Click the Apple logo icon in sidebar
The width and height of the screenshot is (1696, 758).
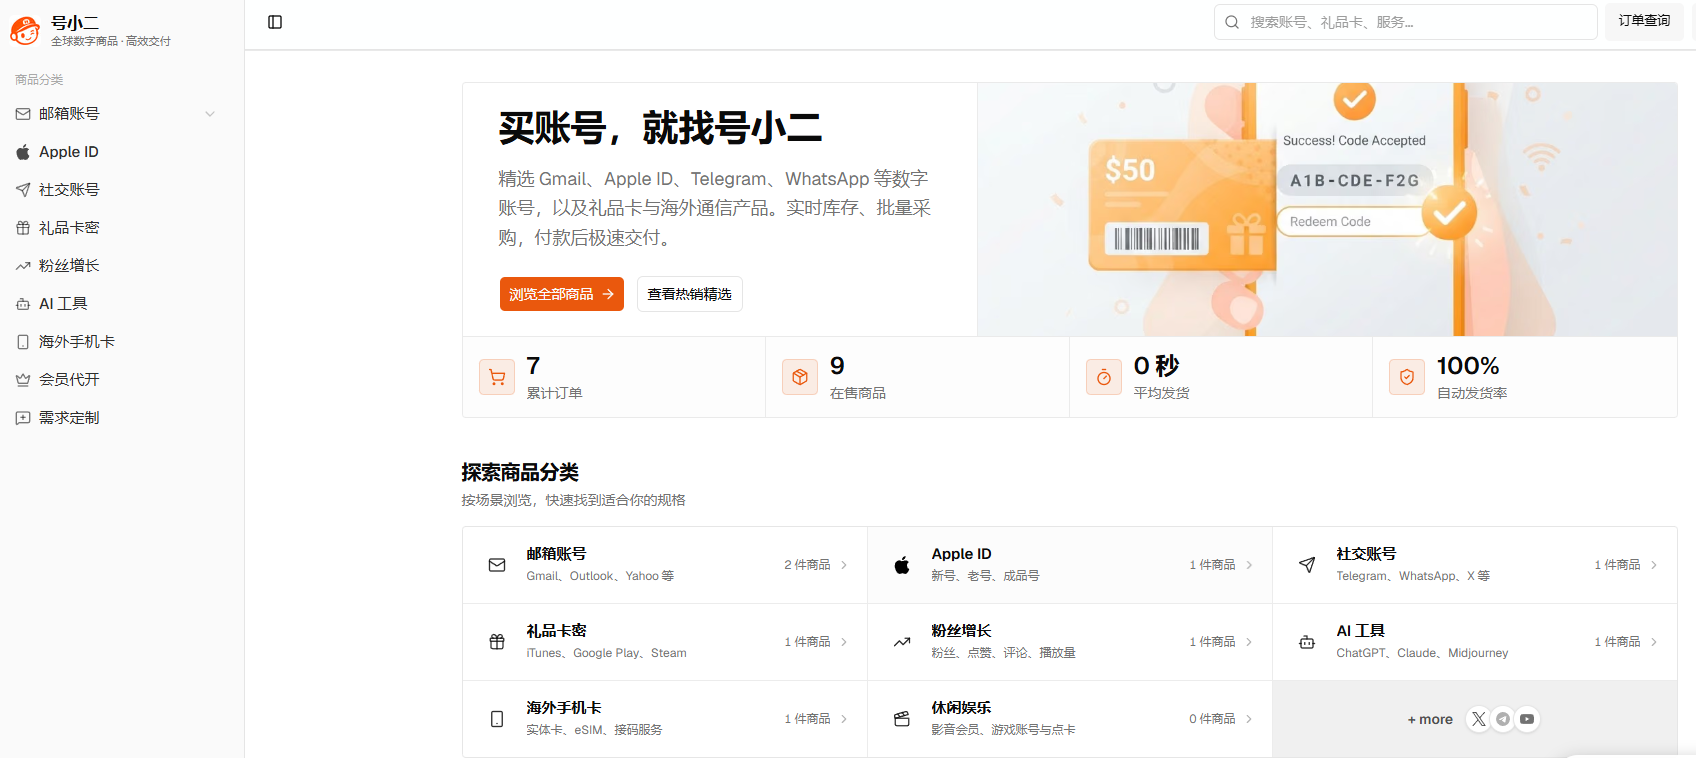pos(23,152)
